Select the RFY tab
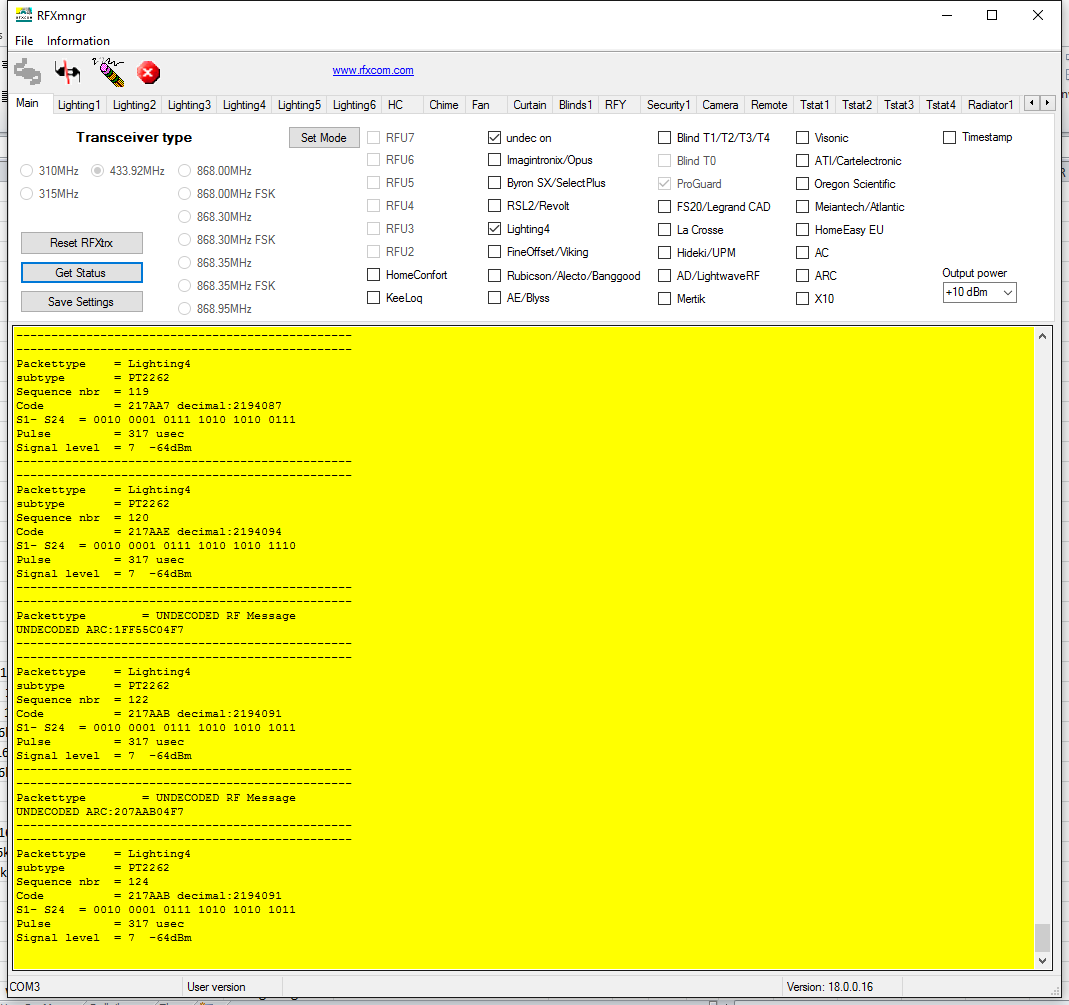The width and height of the screenshot is (1069, 1005). [x=616, y=105]
